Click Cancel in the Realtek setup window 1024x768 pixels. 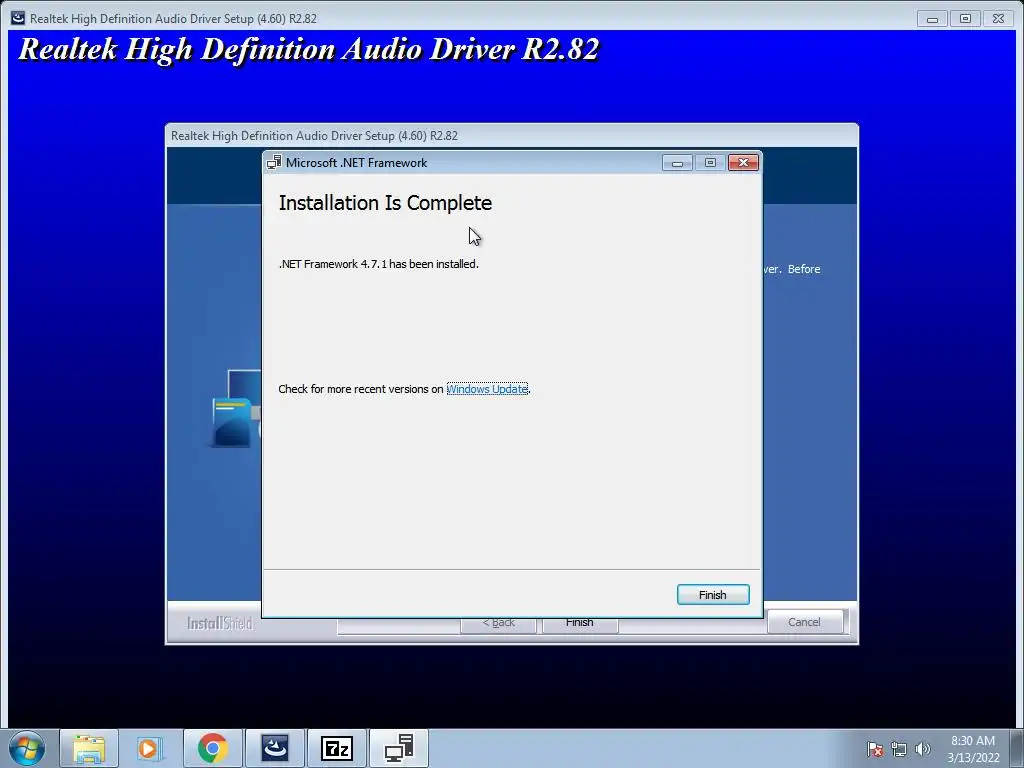pyautogui.click(x=804, y=622)
